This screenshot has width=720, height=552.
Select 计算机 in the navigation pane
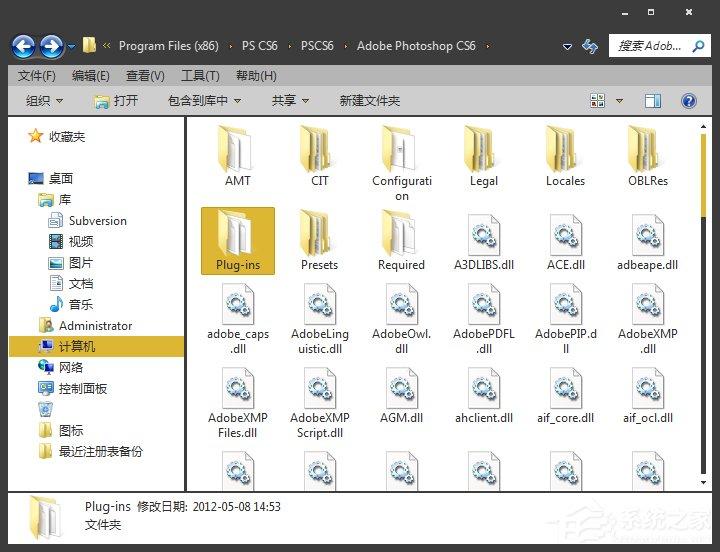point(96,346)
